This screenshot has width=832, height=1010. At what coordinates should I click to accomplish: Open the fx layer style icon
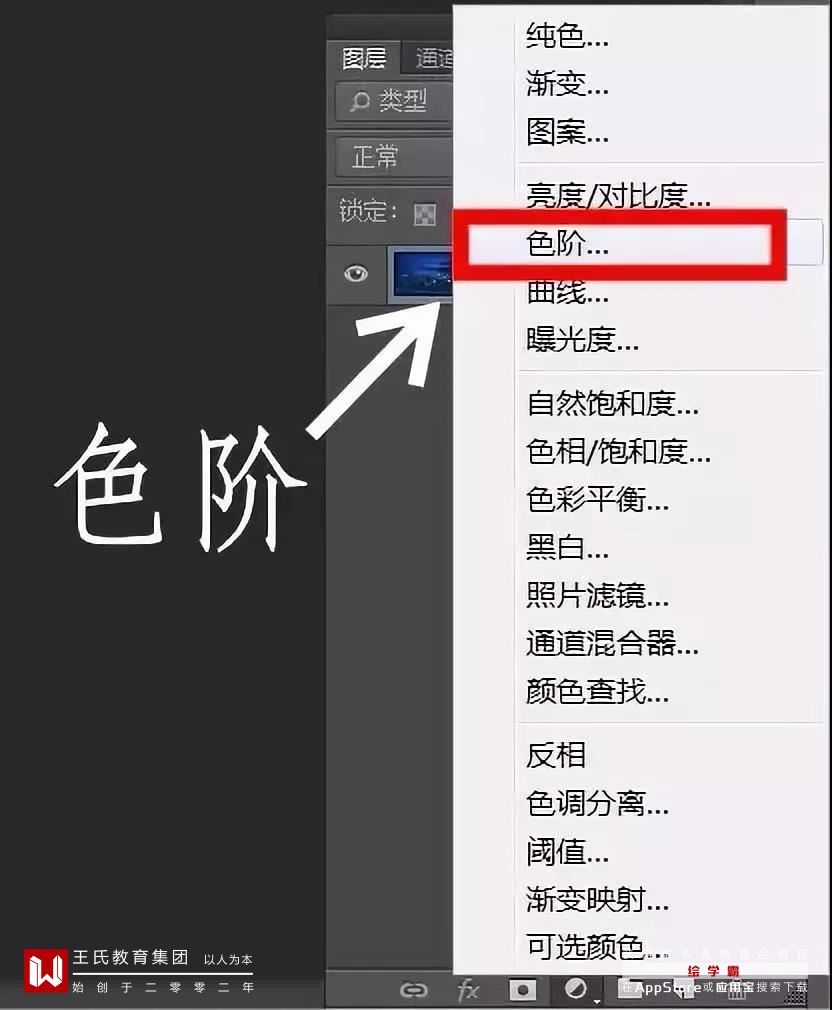[468, 989]
